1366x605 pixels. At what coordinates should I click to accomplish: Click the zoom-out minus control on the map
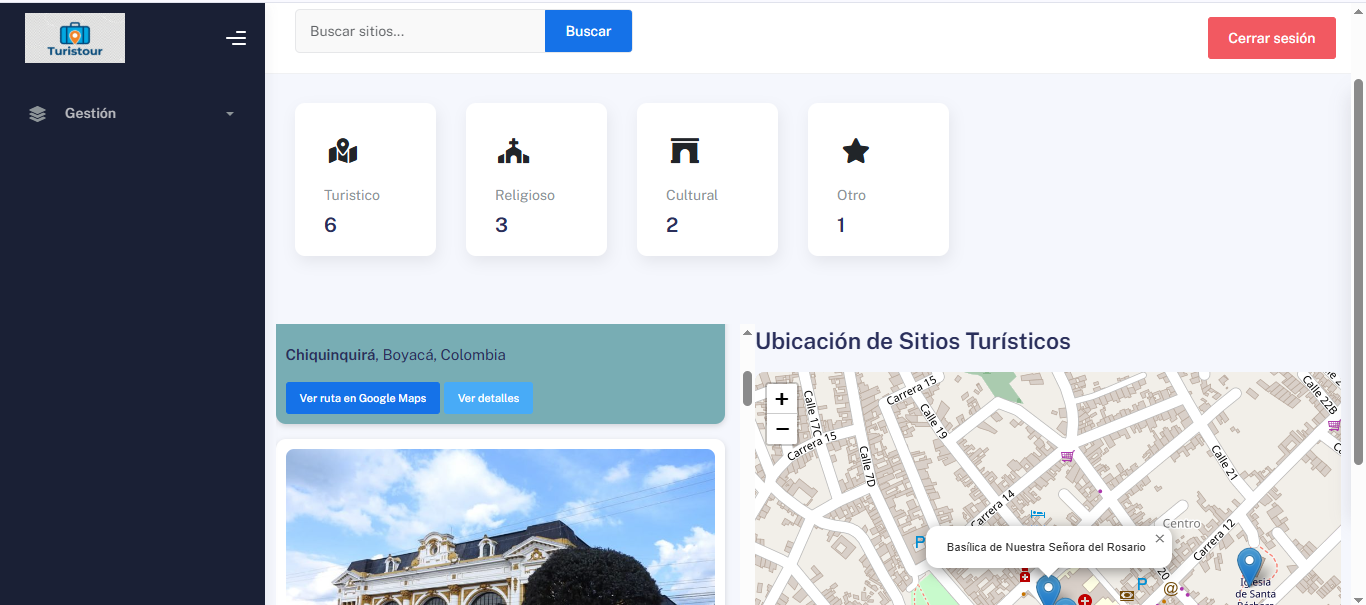(781, 428)
